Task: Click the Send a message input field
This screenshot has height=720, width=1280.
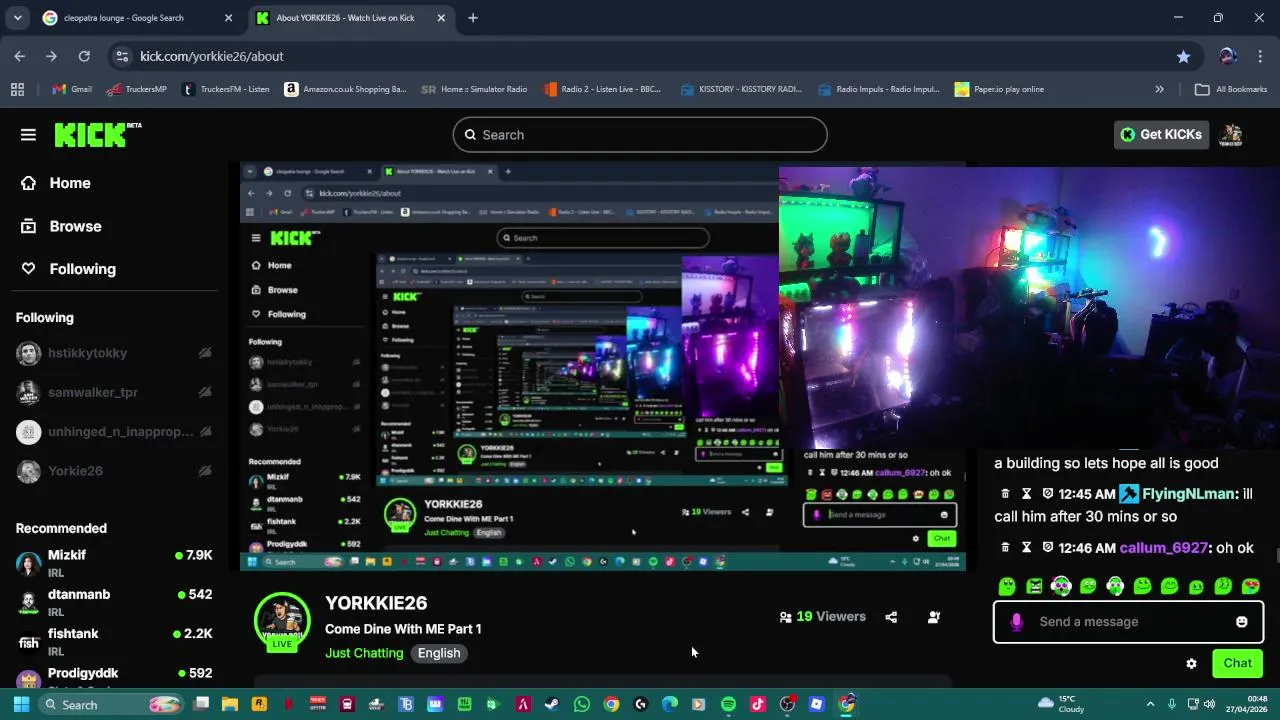Action: (1128, 622)
